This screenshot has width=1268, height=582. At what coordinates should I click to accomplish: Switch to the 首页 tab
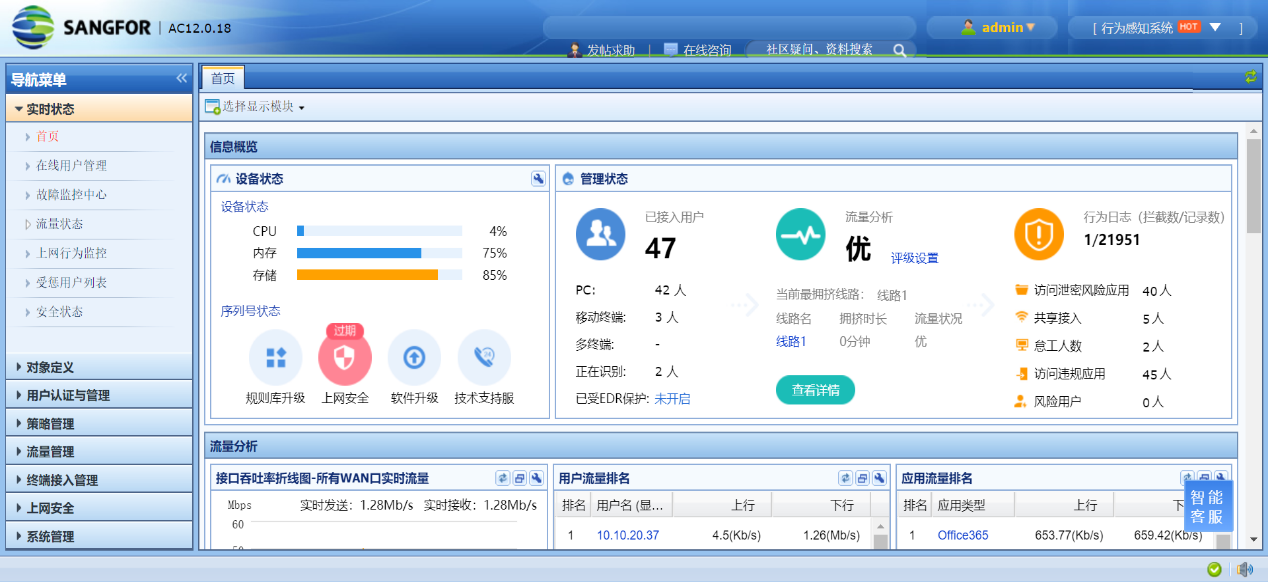pyautogui.click(x=223, y=78)
